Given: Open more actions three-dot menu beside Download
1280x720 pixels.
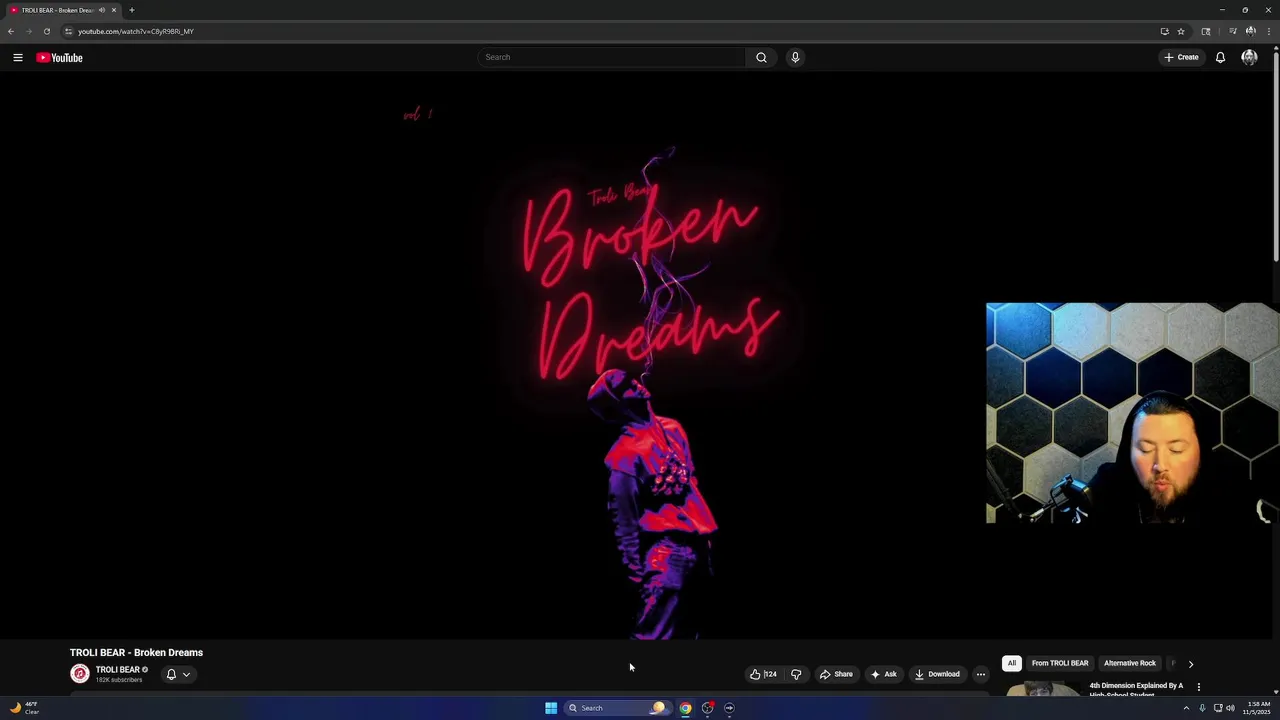Looking at the screenshot, I should click(x=981, y=674).
